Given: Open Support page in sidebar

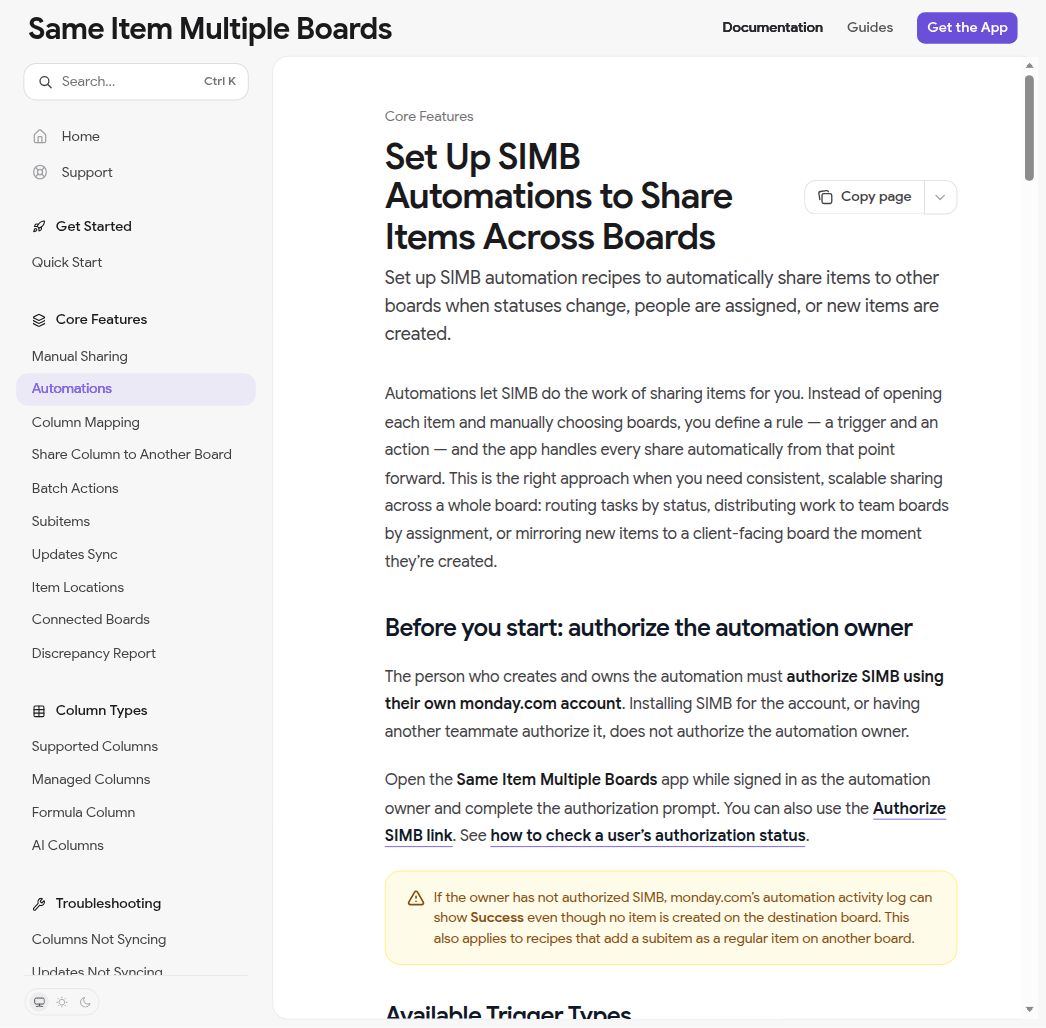Looking at the screenshot, I should click(87, 172).
